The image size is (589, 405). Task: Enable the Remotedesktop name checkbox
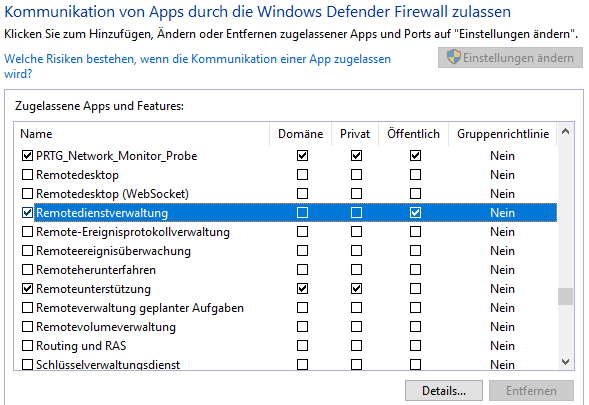pyautogui.click(x=27, y=175)
